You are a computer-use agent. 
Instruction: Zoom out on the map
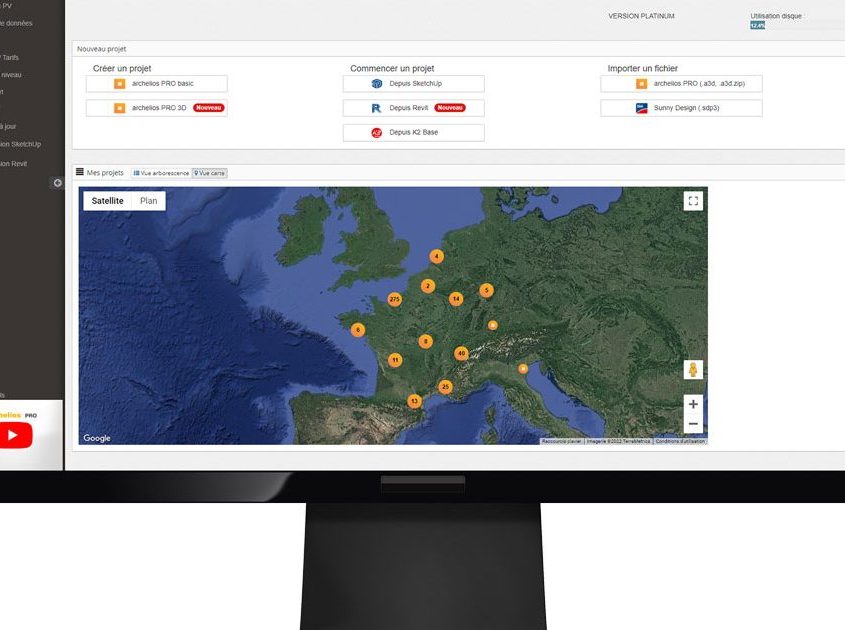[x=693, y=424]
